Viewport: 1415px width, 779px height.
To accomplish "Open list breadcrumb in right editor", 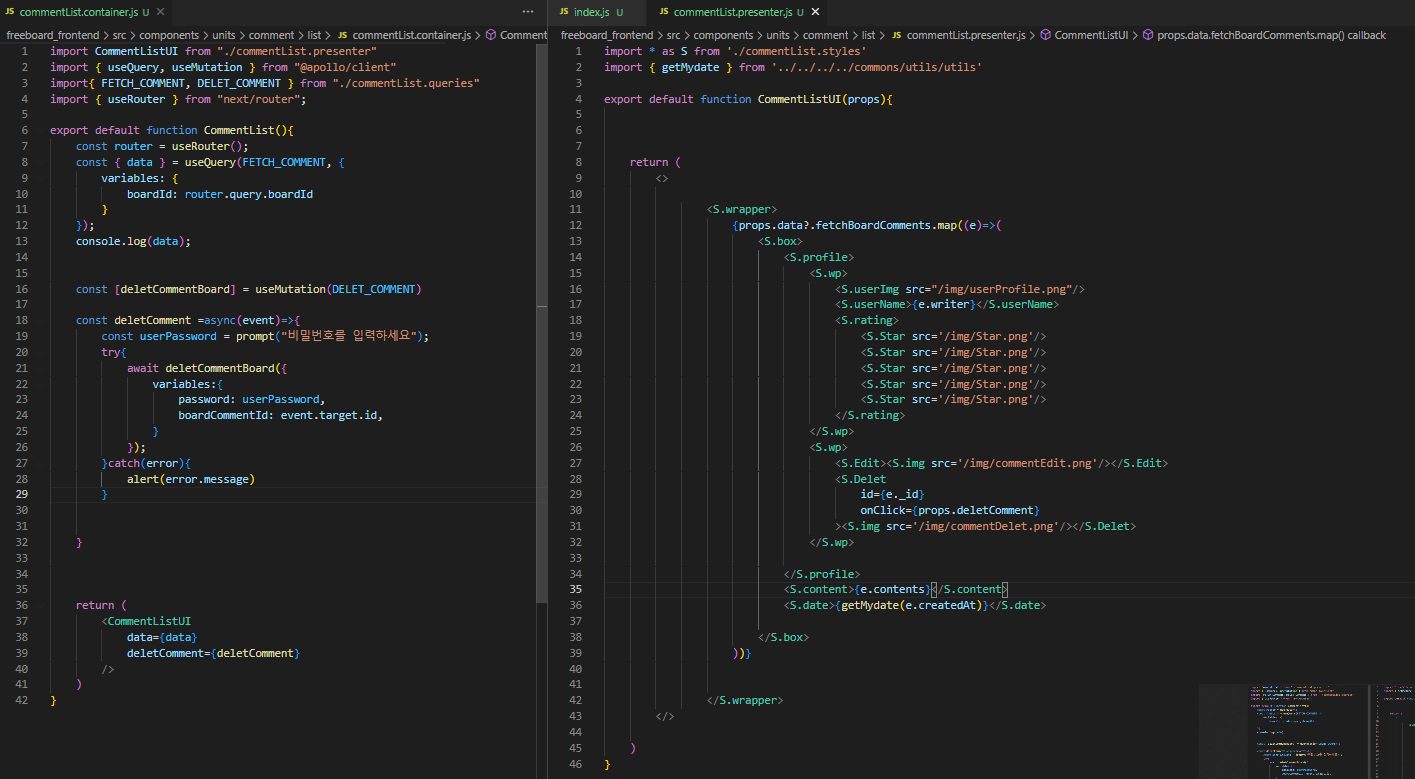I will pos(868,35).
